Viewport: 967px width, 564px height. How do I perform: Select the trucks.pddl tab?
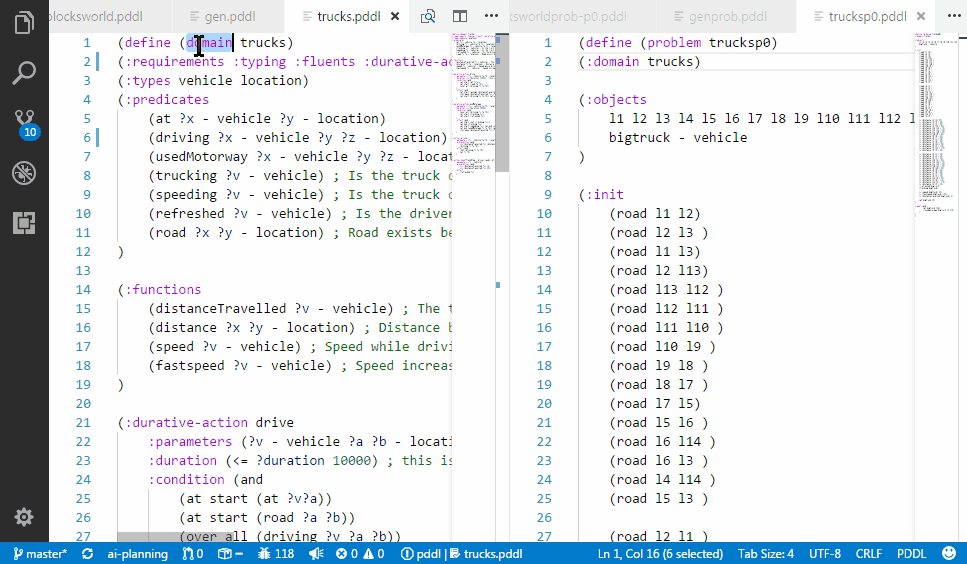click(x=348, y=17)
